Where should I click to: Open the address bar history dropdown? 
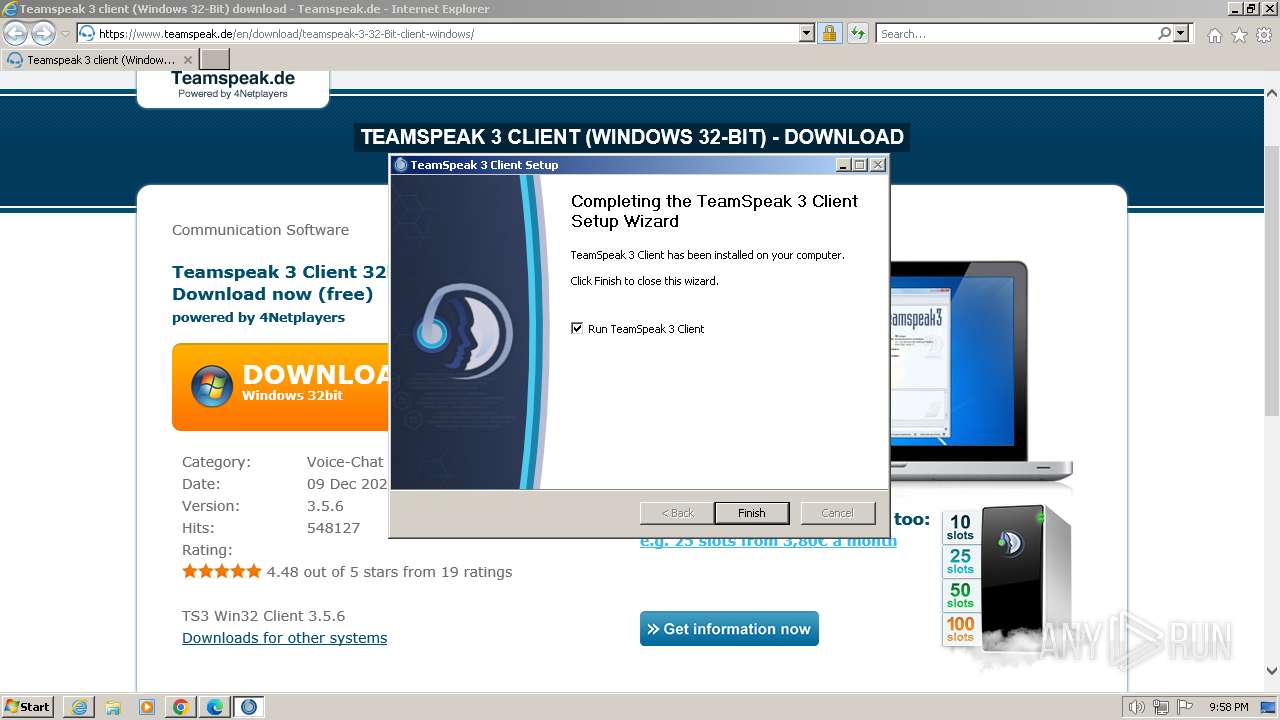coord(807,33)
